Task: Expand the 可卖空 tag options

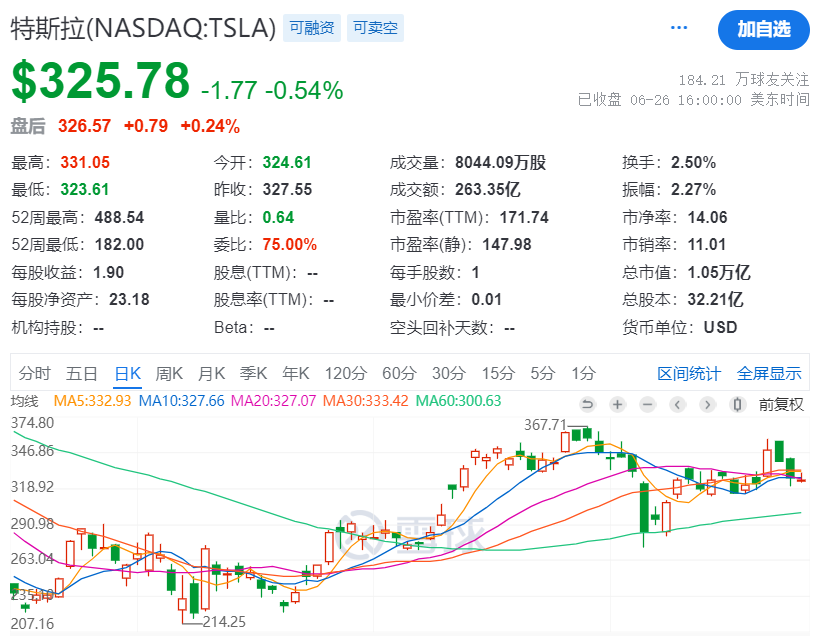Action: [x=374, y=29]
